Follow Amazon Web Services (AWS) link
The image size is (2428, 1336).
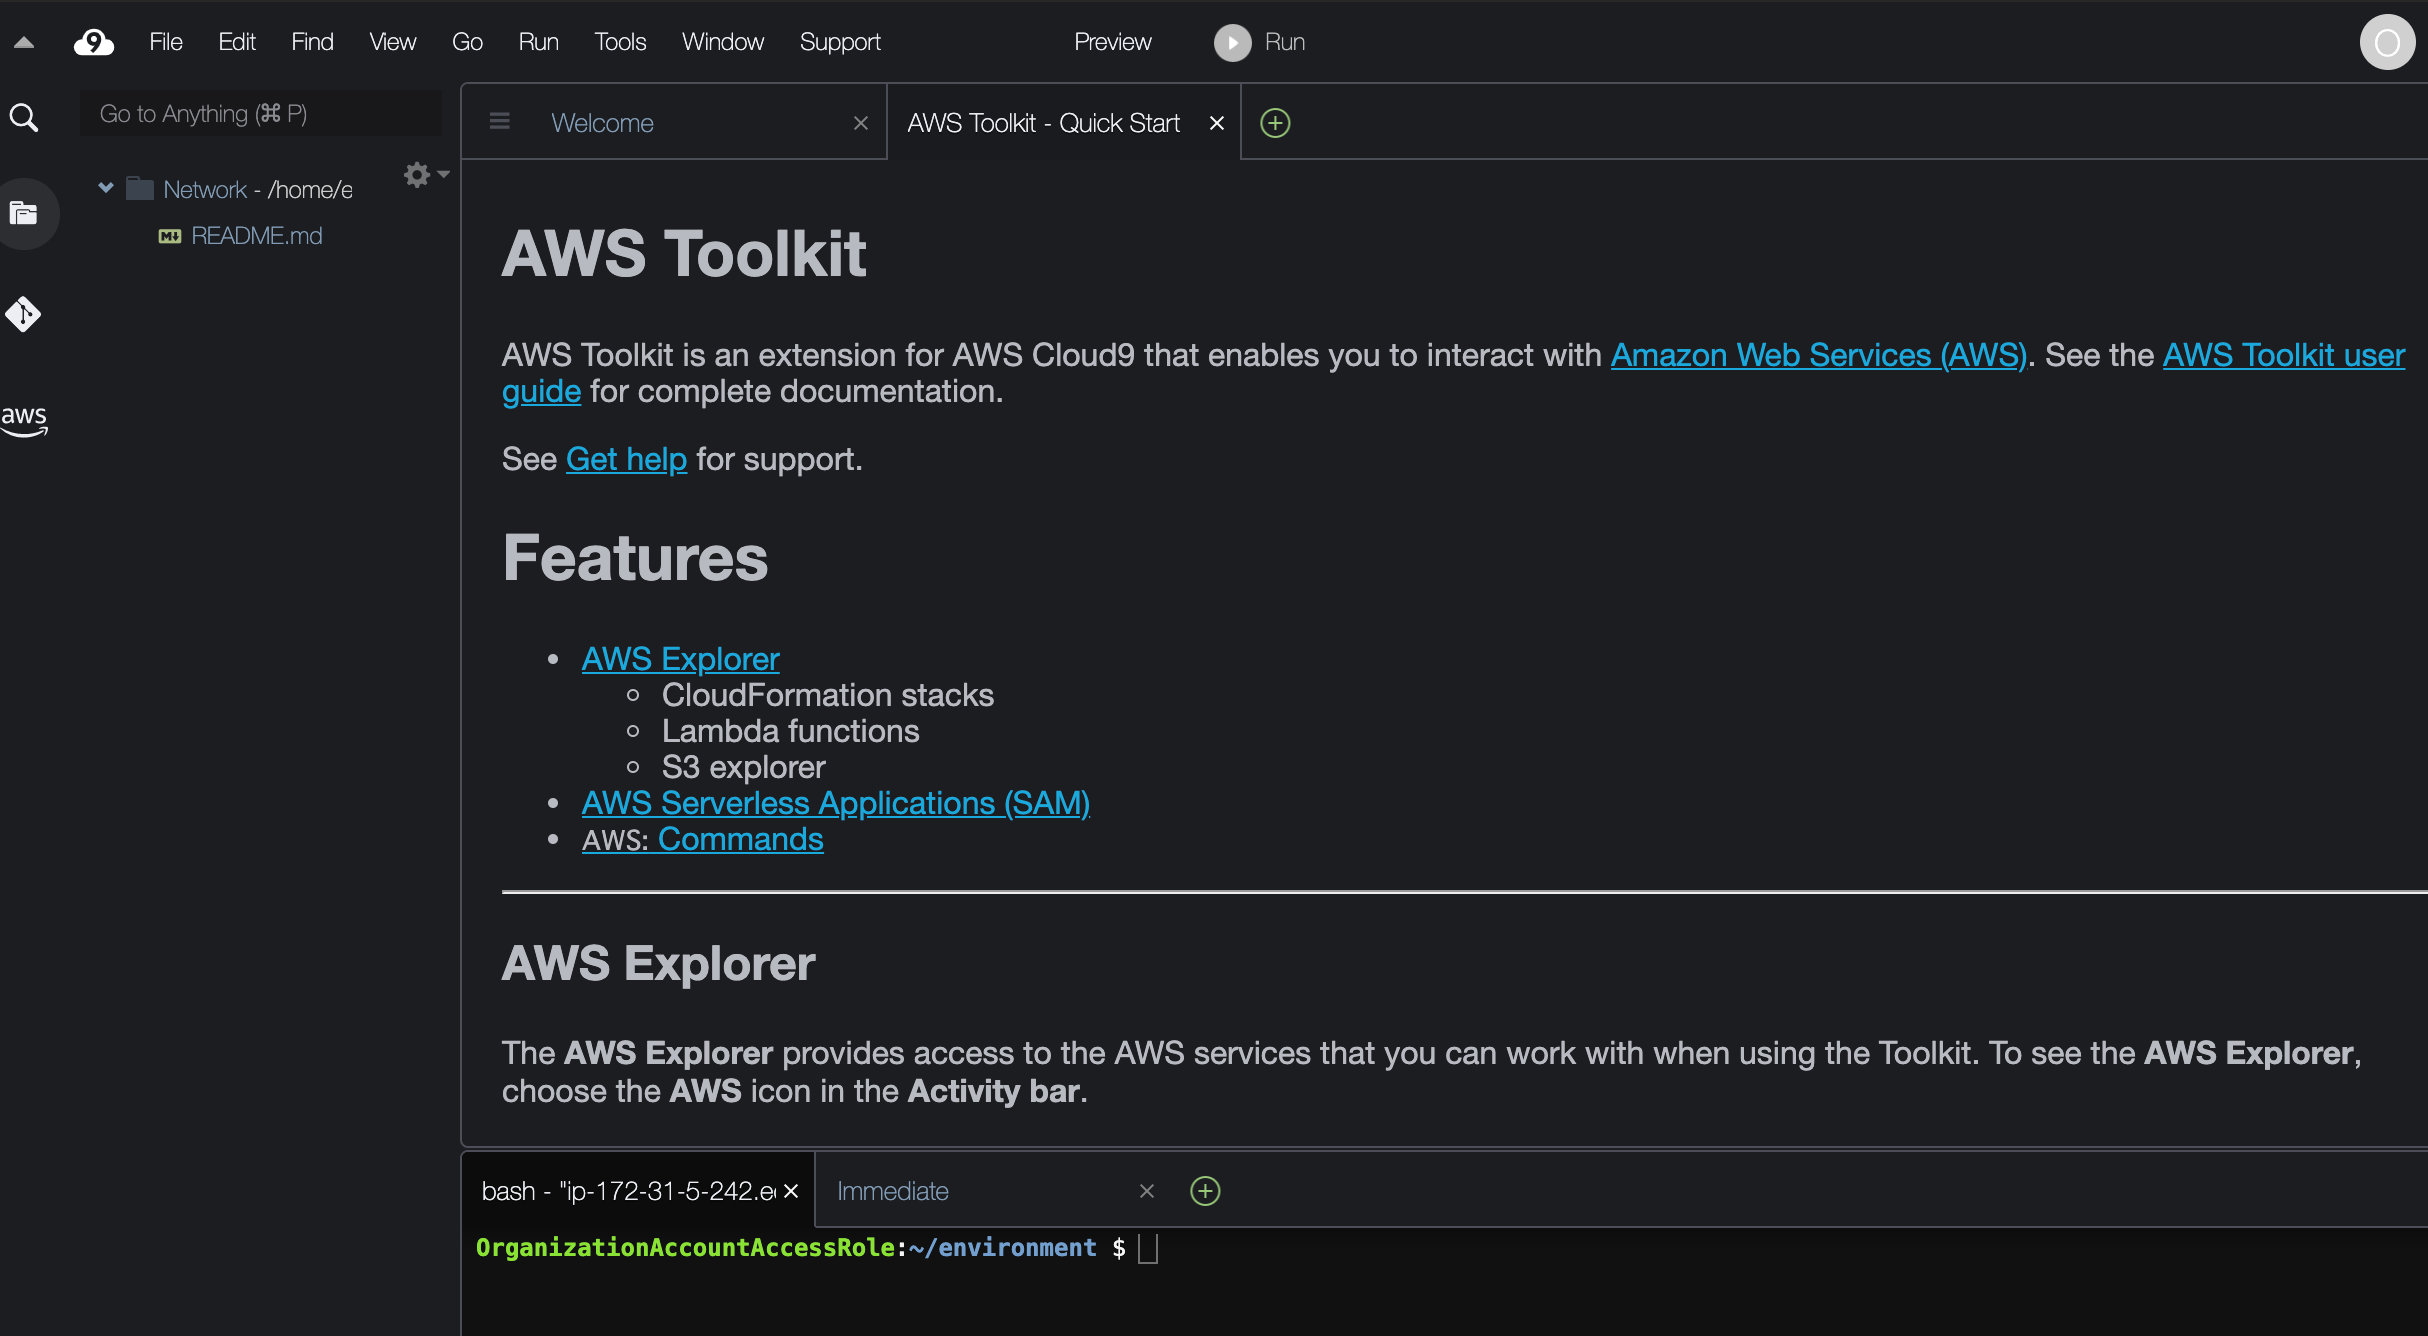click(1818, 355)
